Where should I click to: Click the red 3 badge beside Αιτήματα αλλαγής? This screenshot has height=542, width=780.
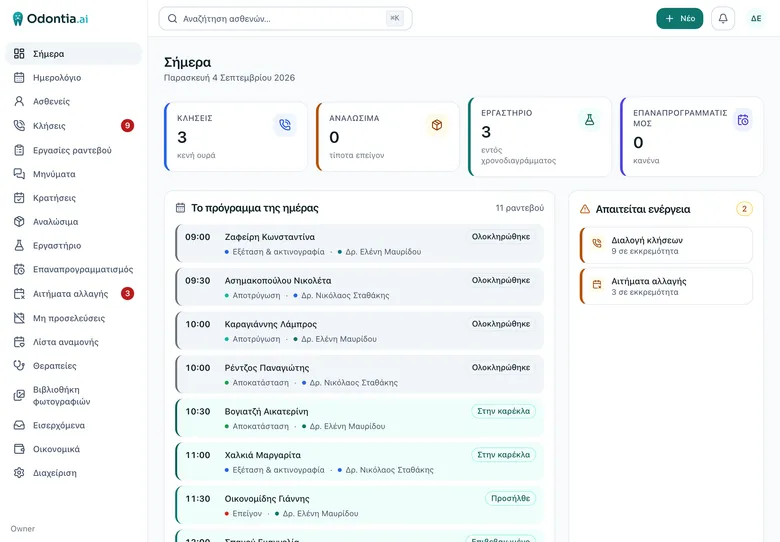pyautogui.click(x=127, y=293)
